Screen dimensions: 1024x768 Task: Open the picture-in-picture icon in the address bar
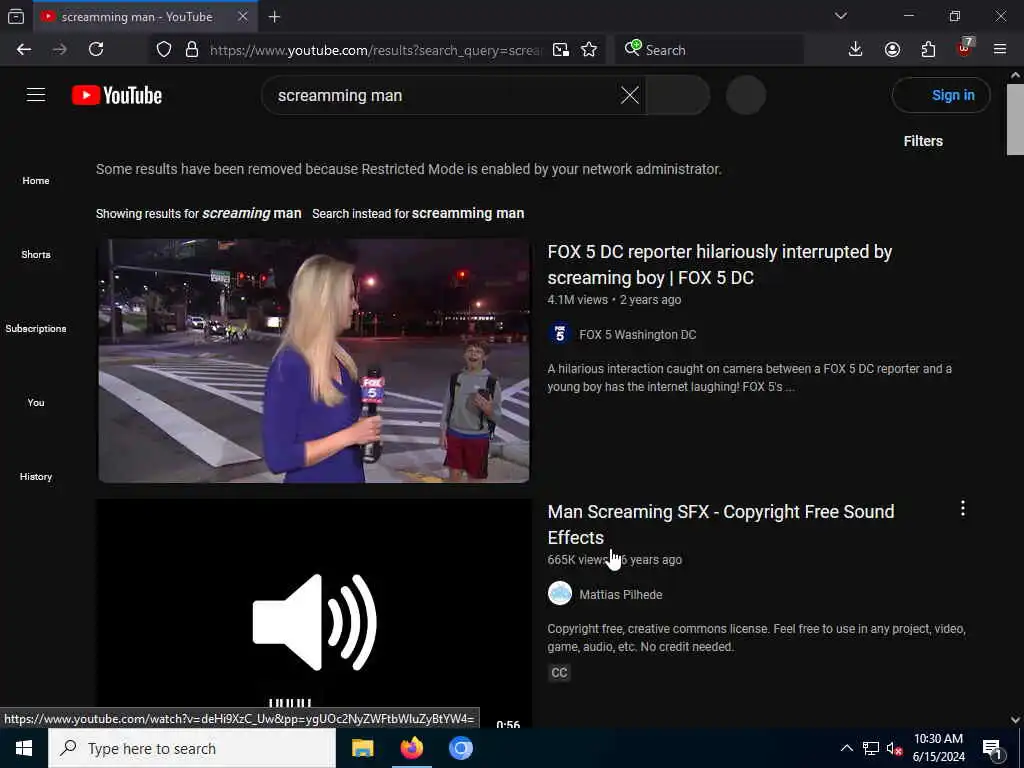[560, 50]
